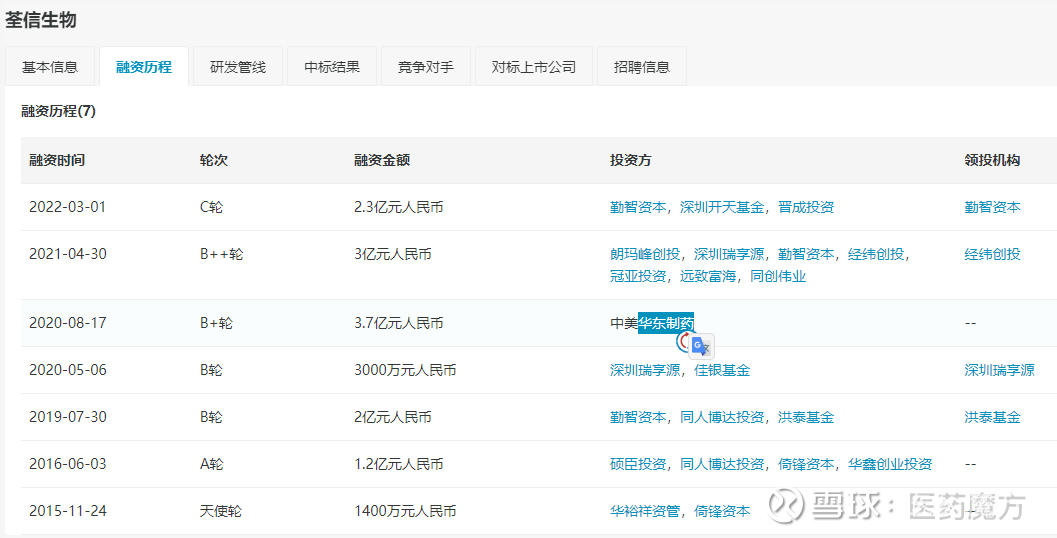Click the 同创伟业 investor link
Viewport: 1057px width, 538px height.
(x=778, y=276)
